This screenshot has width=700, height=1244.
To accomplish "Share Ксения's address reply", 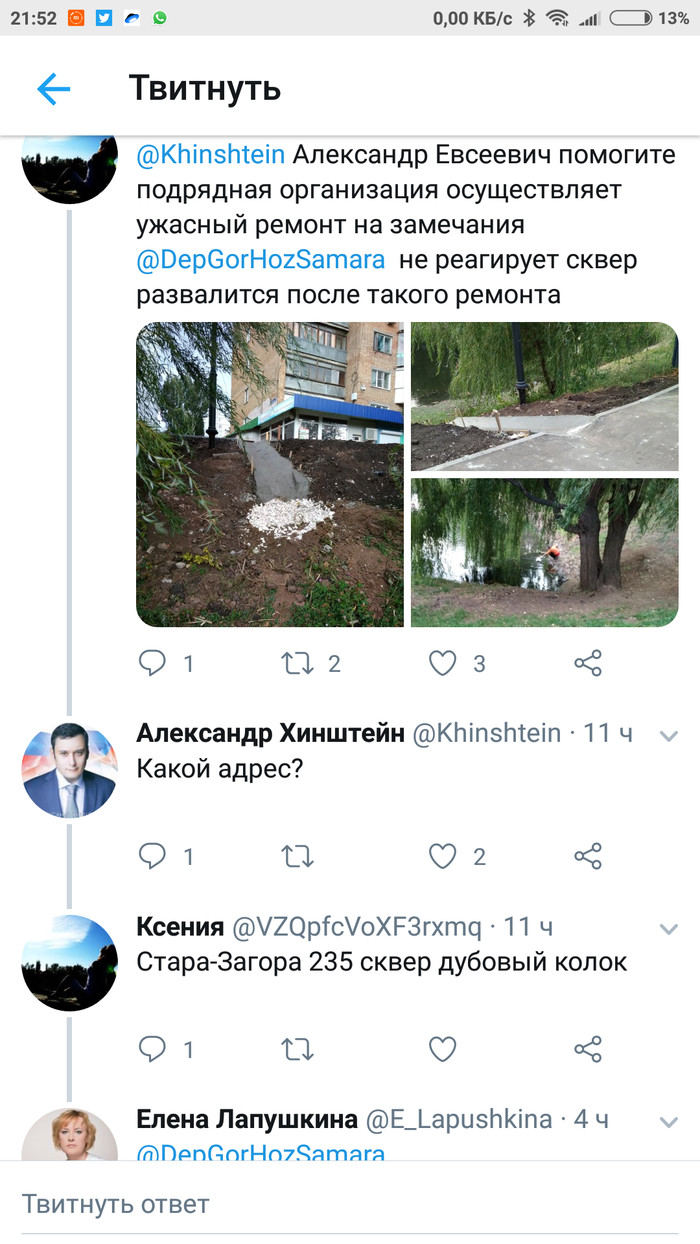I will click(x=588, y=1049).
